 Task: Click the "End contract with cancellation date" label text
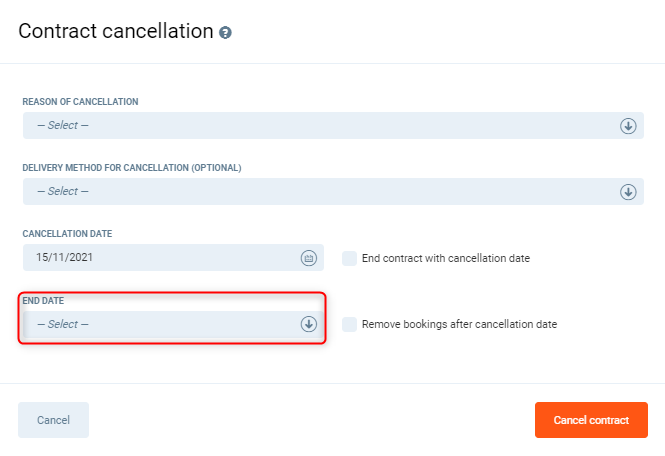(x=445, y=258)
